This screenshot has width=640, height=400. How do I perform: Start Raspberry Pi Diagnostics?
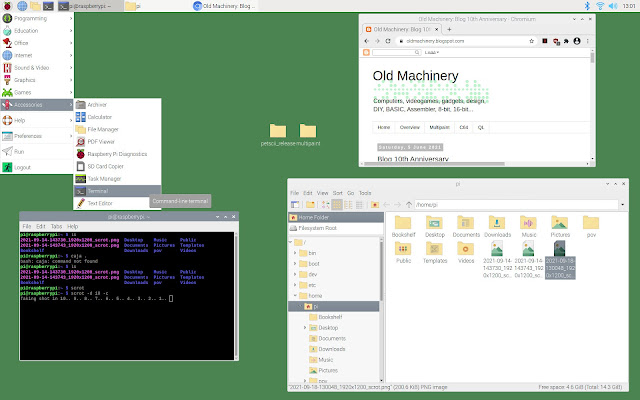point(117,154)
